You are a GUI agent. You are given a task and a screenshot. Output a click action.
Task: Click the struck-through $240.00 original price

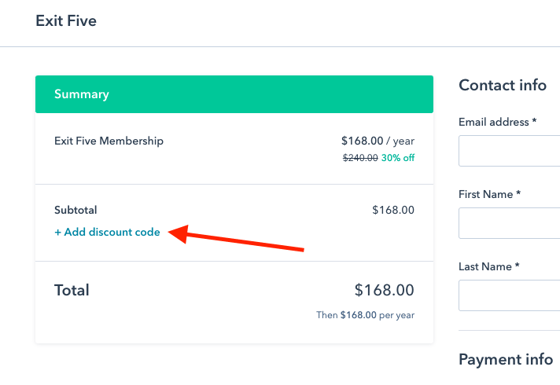pos(360,158)
